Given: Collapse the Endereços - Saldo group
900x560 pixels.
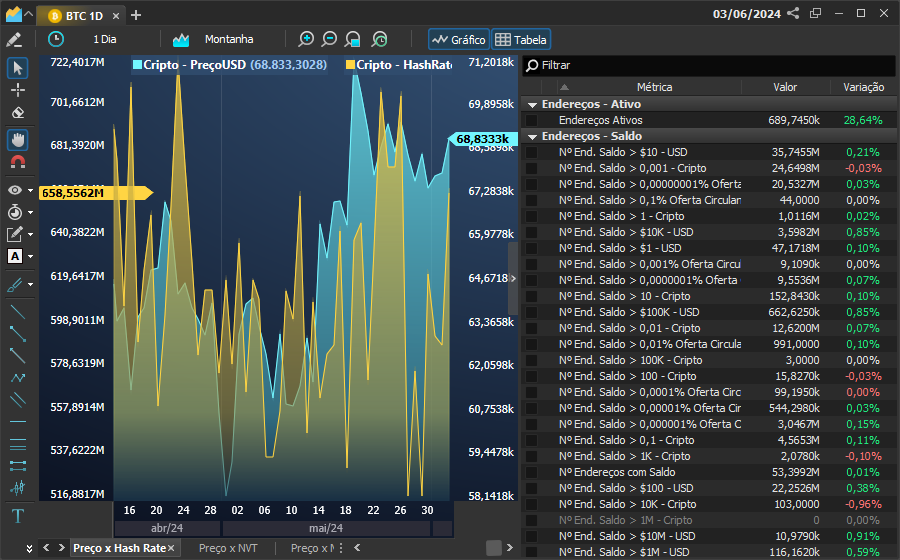Looking at the screenshot, I should [x=532, y=137].
